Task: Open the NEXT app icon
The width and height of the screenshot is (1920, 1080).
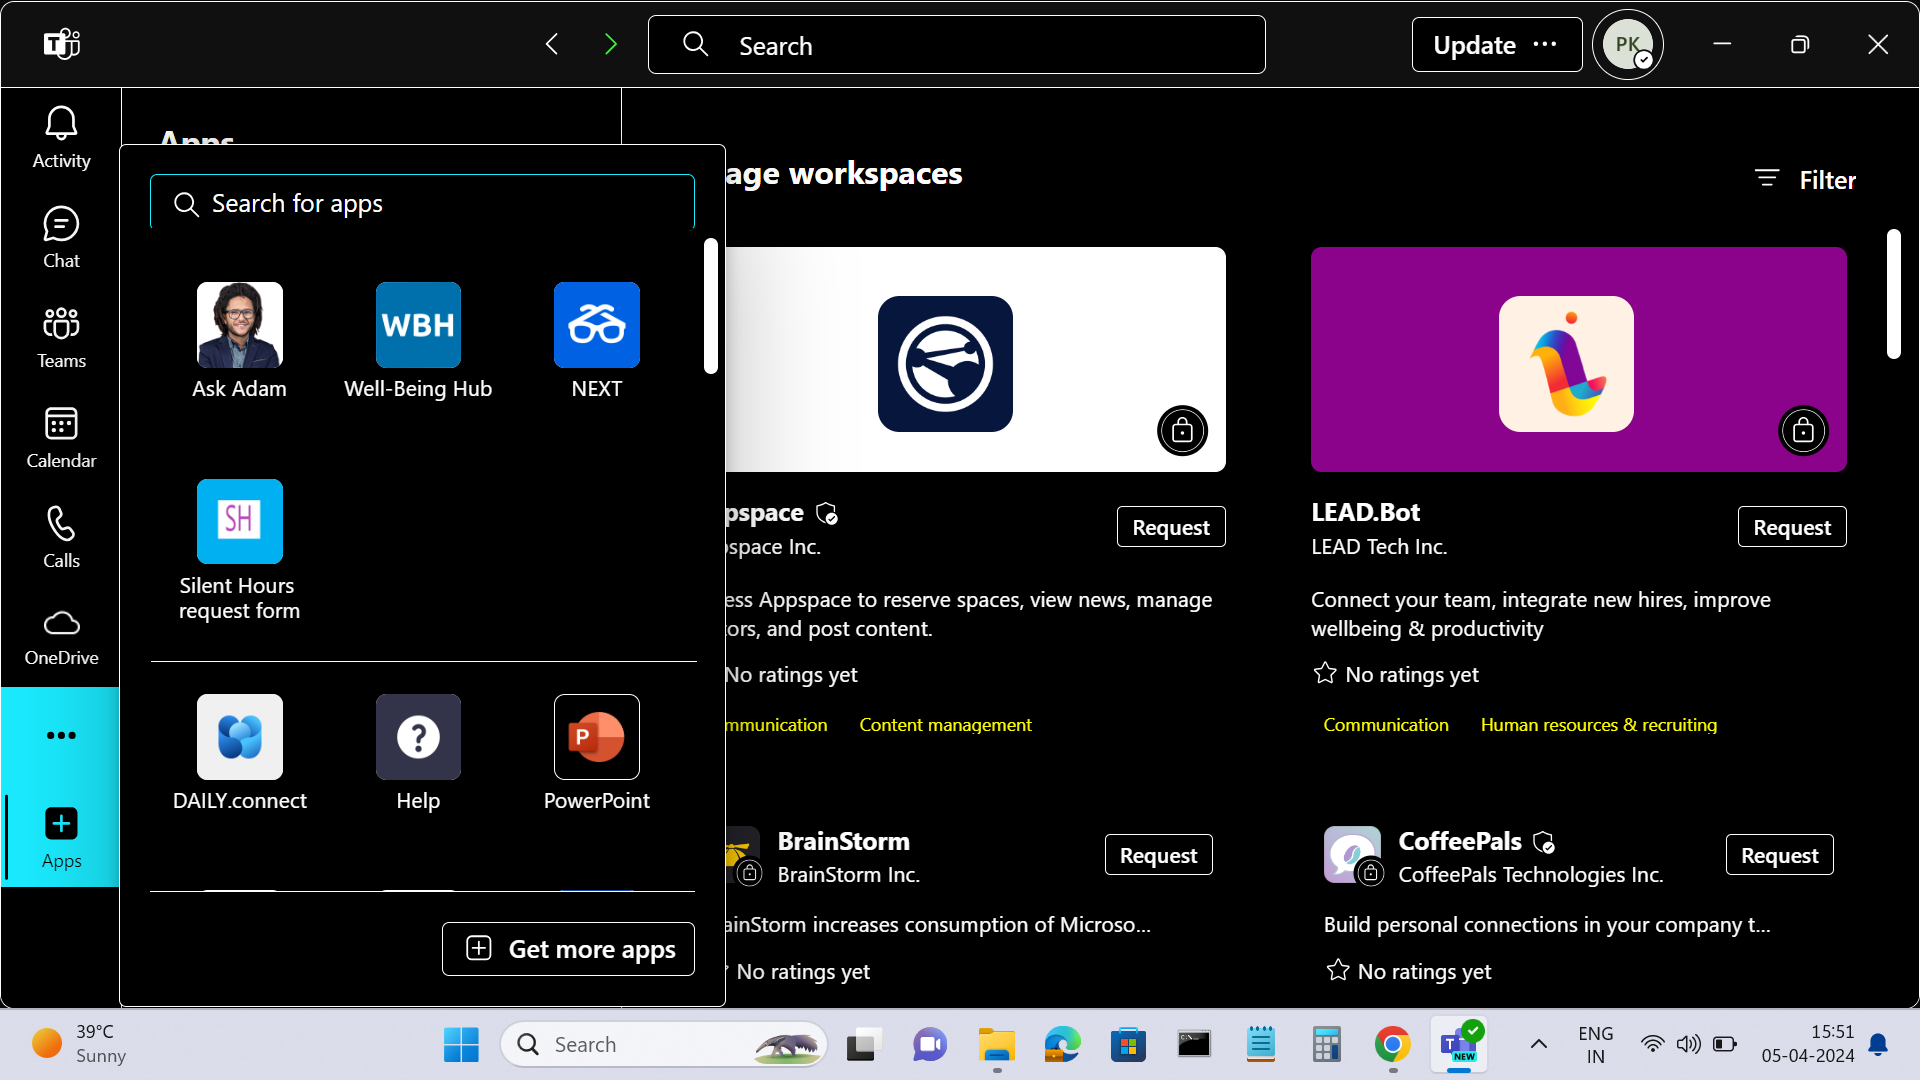Action: (596, 325)
